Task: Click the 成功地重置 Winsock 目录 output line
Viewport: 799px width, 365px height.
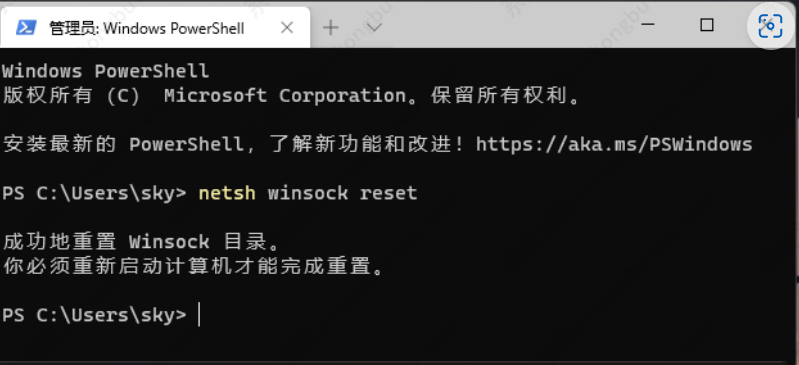Action: (x=142, y=242)
